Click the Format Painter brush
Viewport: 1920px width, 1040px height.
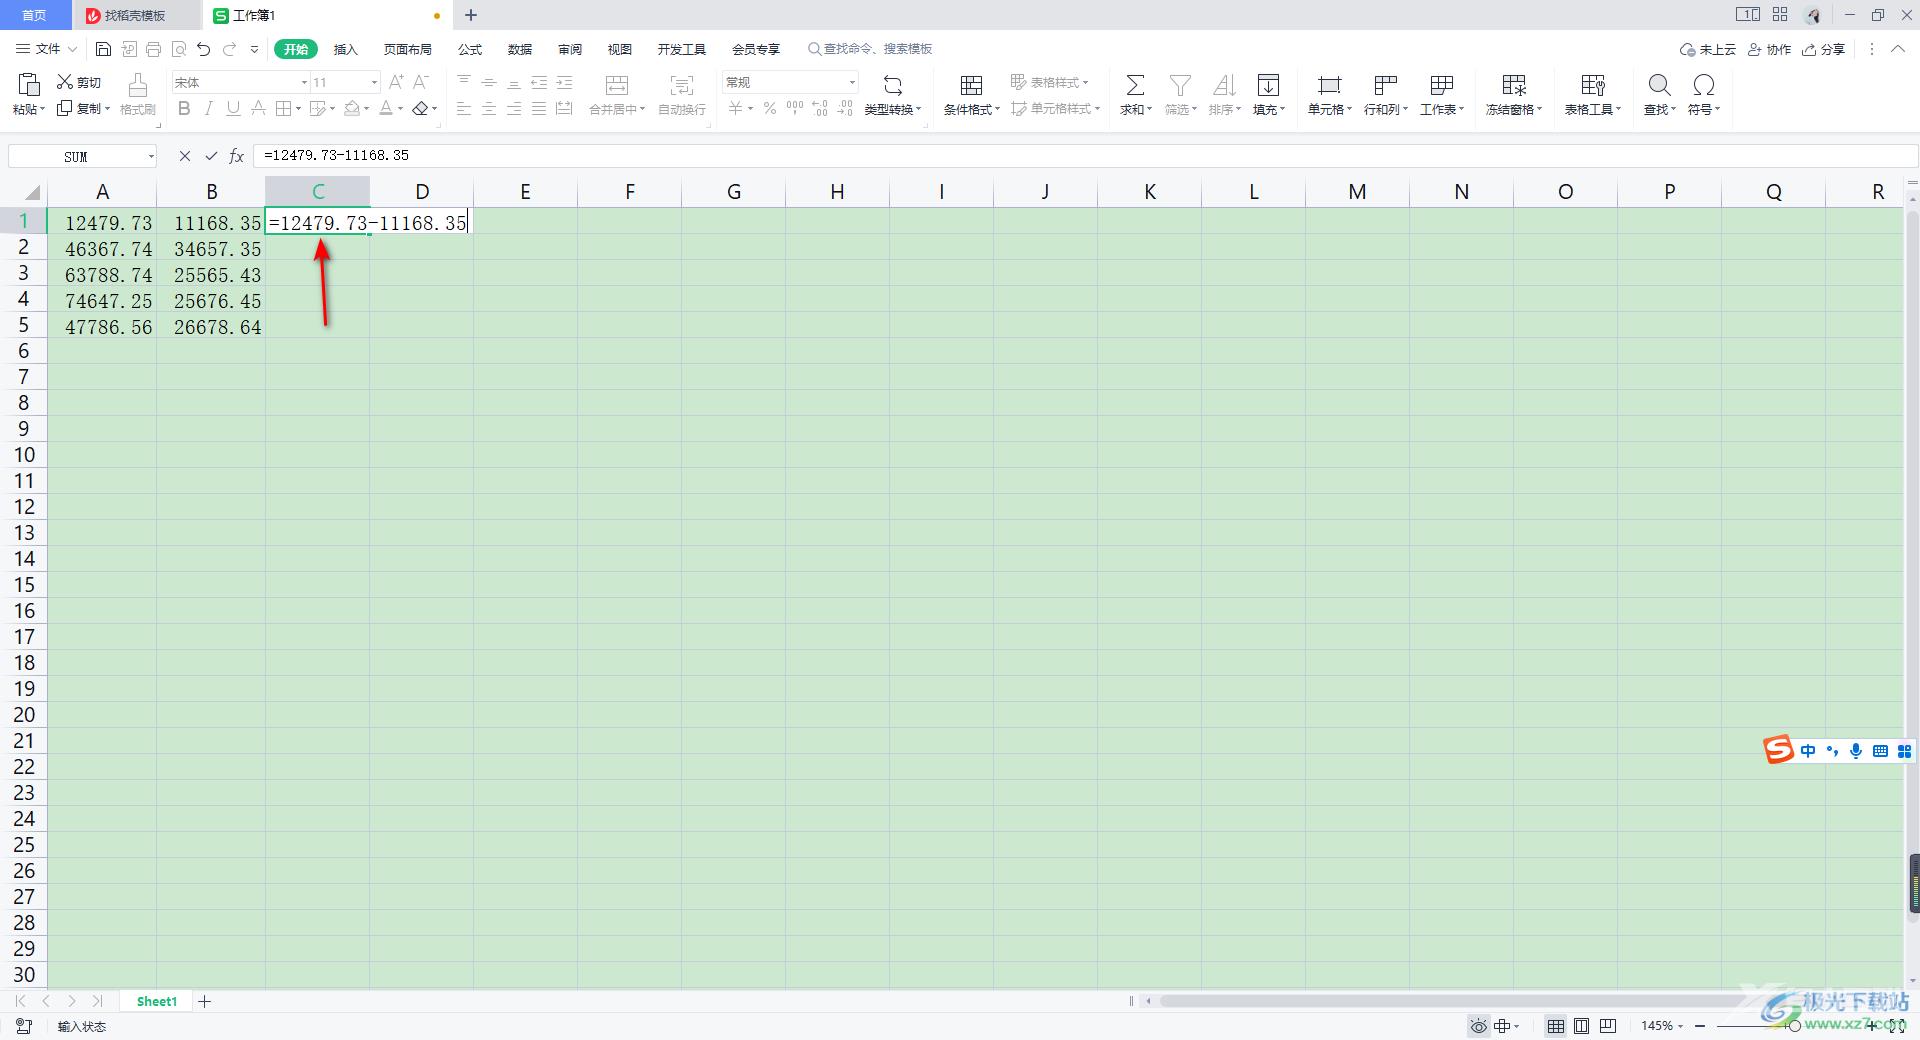pyautogui.click(x=138, y=85)
